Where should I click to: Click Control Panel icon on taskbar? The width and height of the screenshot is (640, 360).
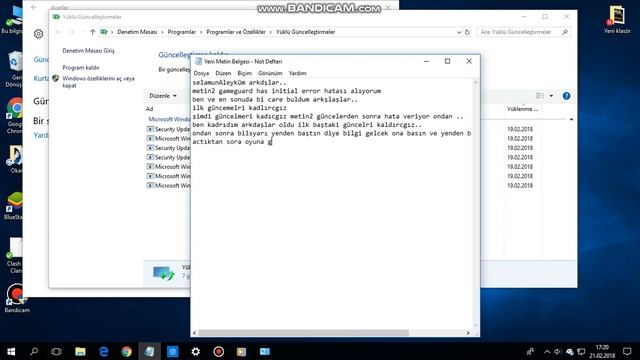pyautogui.click(x=264, y=351)
